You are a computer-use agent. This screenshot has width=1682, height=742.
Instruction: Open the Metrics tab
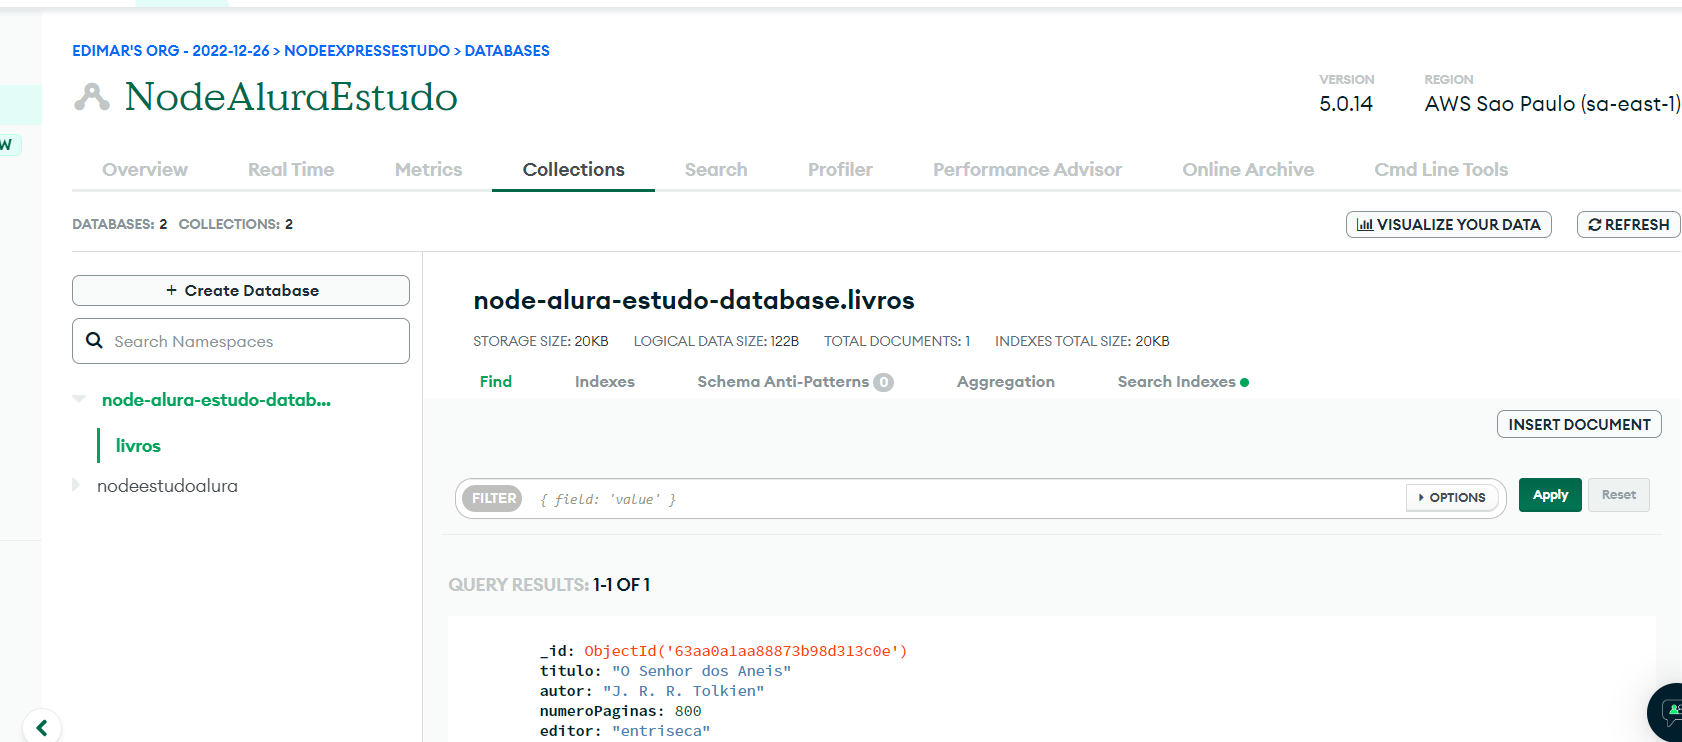428,170
